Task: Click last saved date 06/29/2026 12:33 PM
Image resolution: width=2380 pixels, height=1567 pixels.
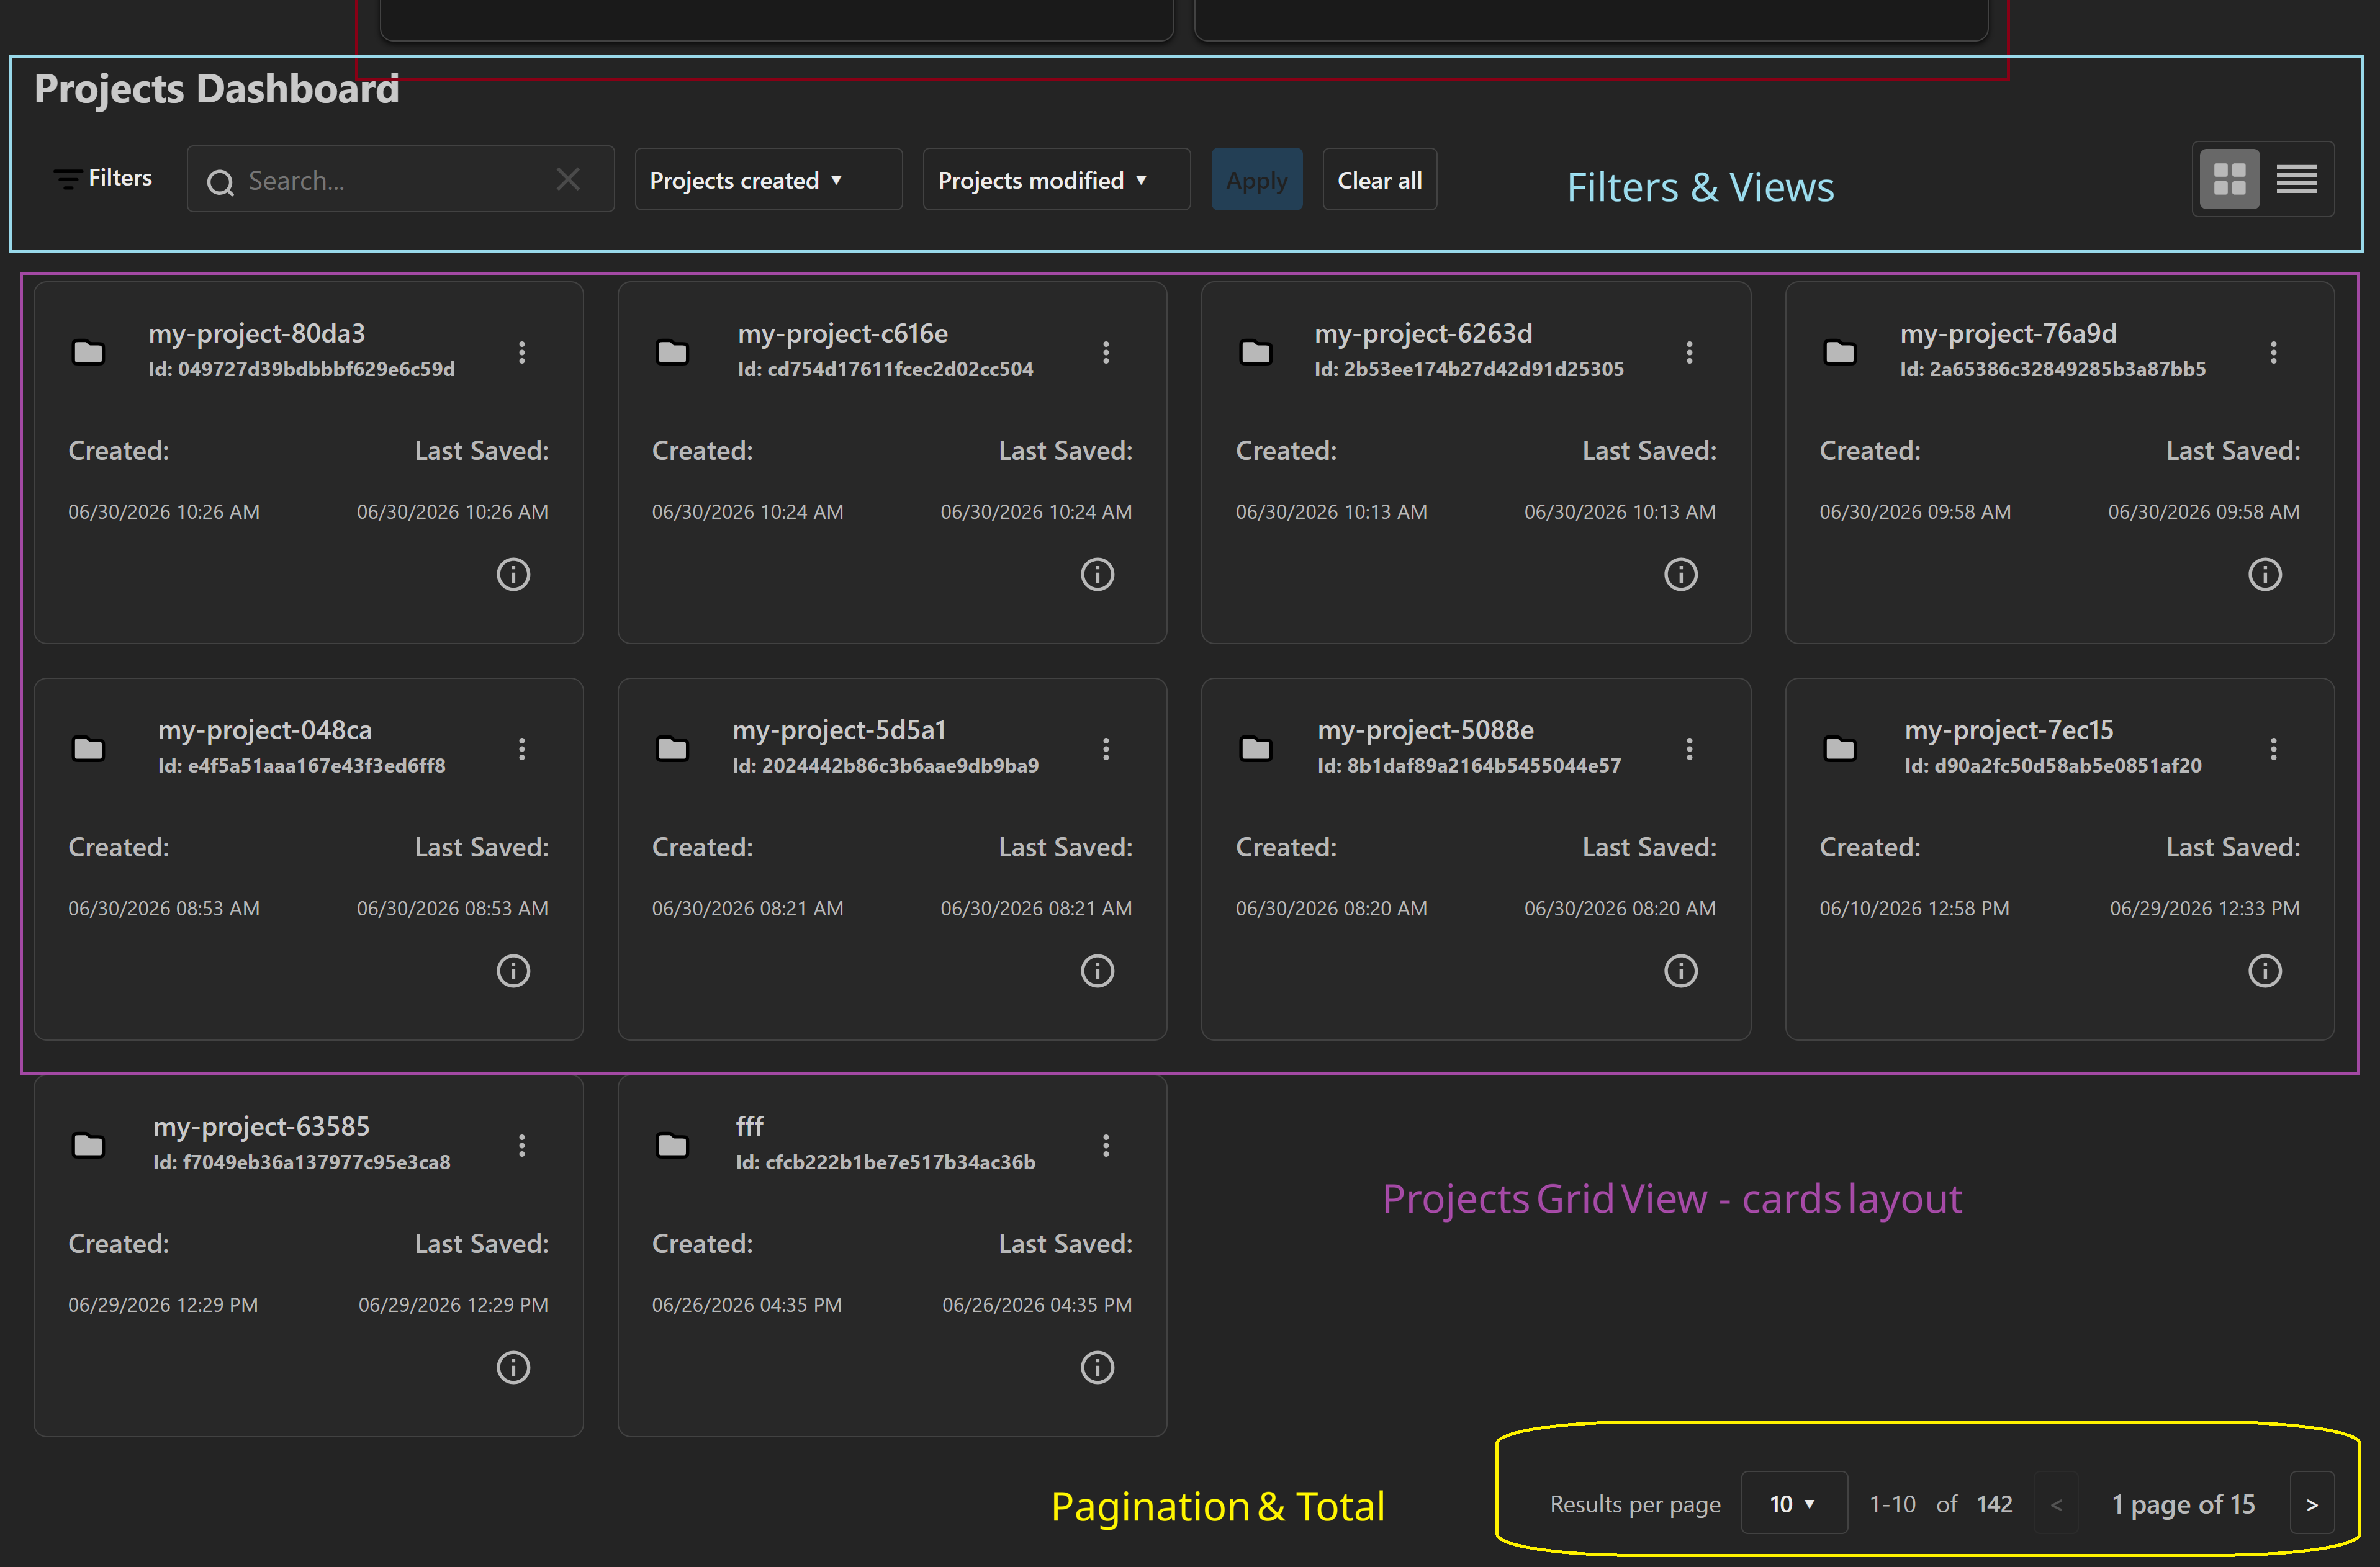Action: pos(2204,908)
